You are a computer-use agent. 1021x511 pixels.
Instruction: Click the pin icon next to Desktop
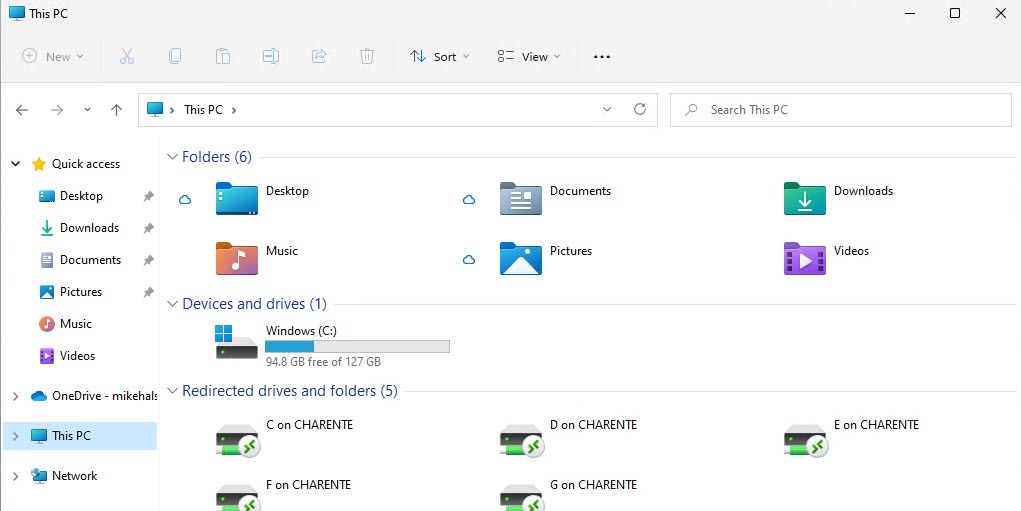coord(148,196)
